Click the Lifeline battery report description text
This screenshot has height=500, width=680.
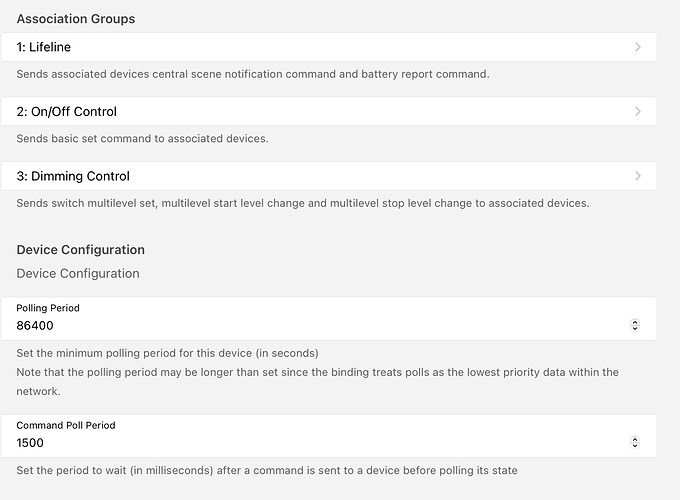[252, 74]
